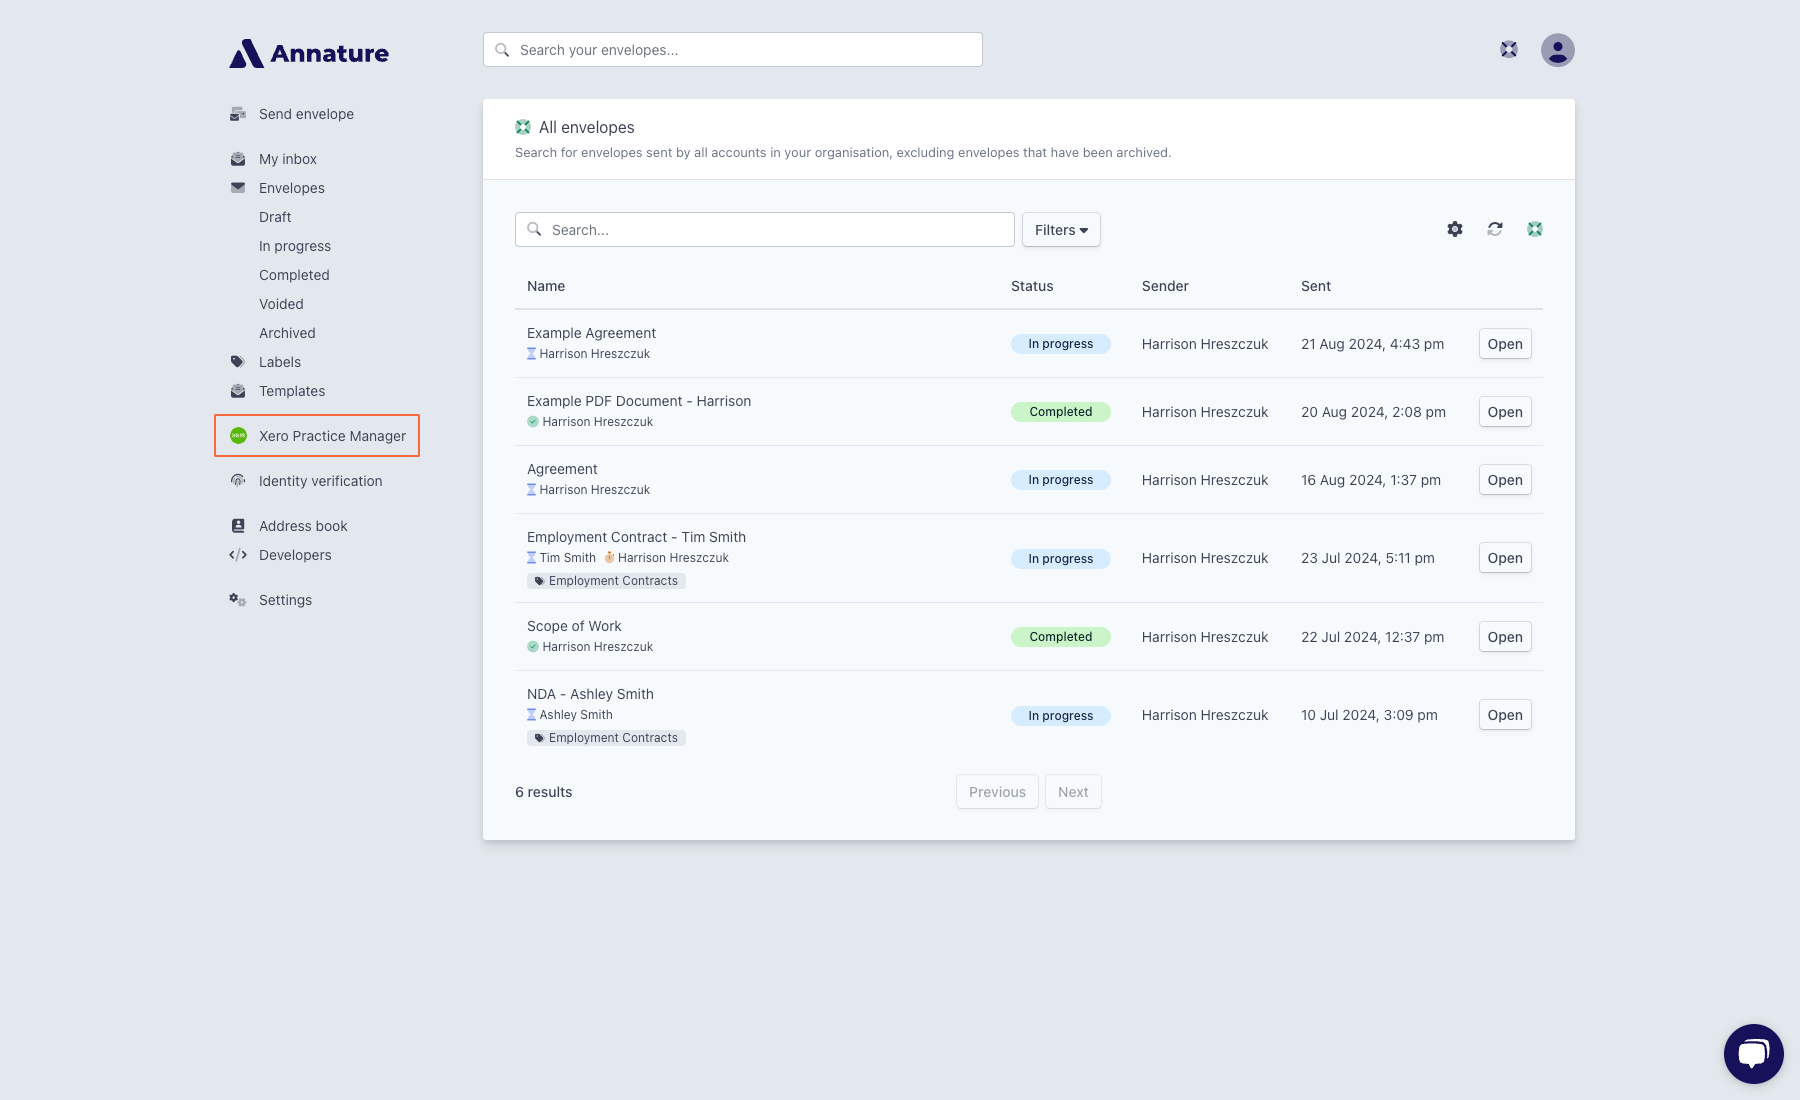Go to the Completed envelopes section

pos(293,274)
